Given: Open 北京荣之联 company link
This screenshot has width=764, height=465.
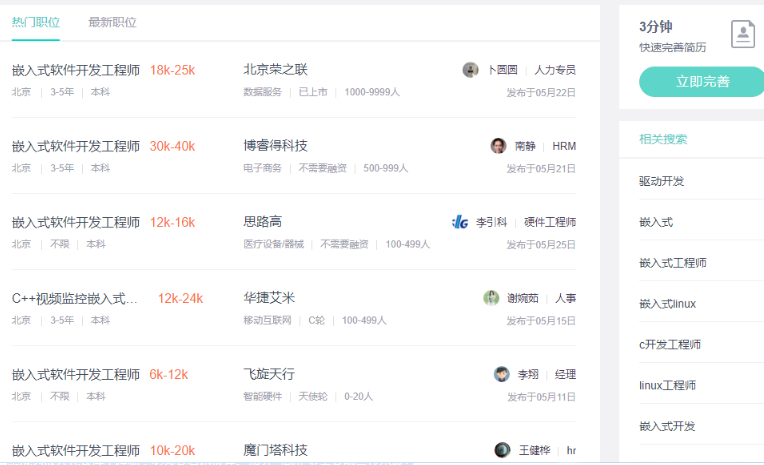Looking at the screenshot, I should coord(275,70).
